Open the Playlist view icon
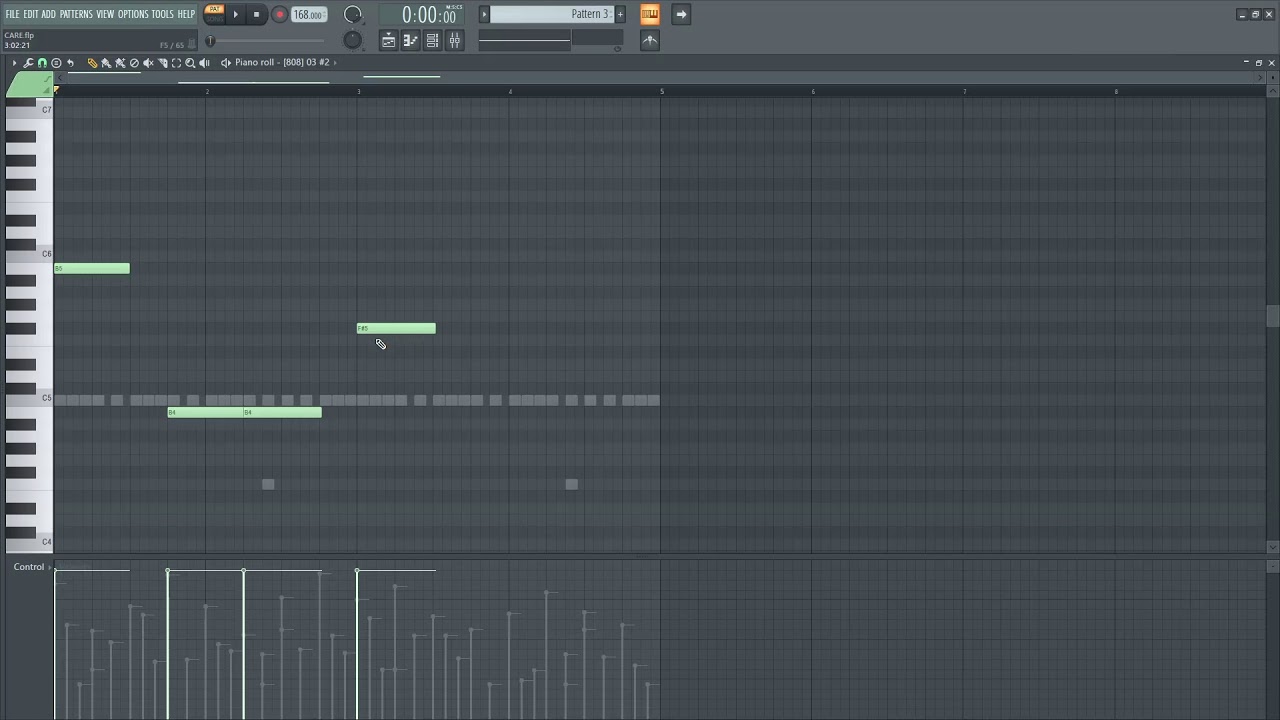This screenshot has width=1280, height=720. click(x=389, y=40)
